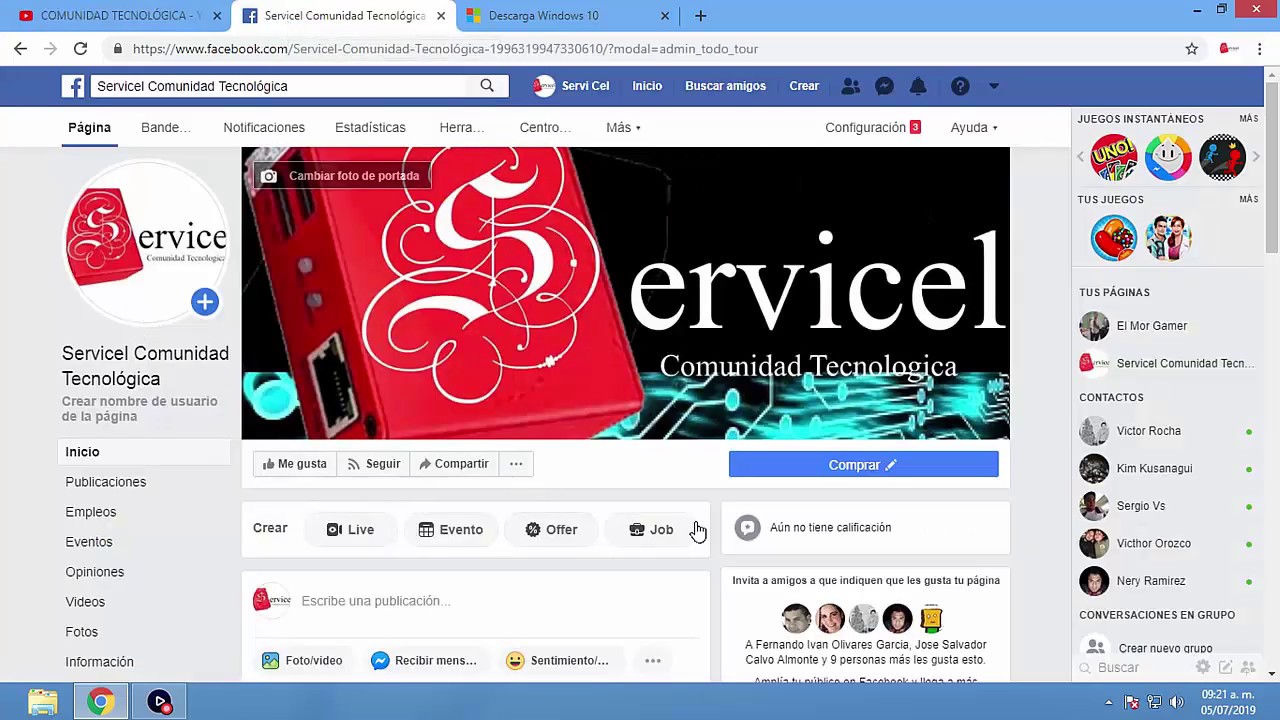Select the Página tab
The width and height of the screenshot is (1280, 720).
(89, 127)
